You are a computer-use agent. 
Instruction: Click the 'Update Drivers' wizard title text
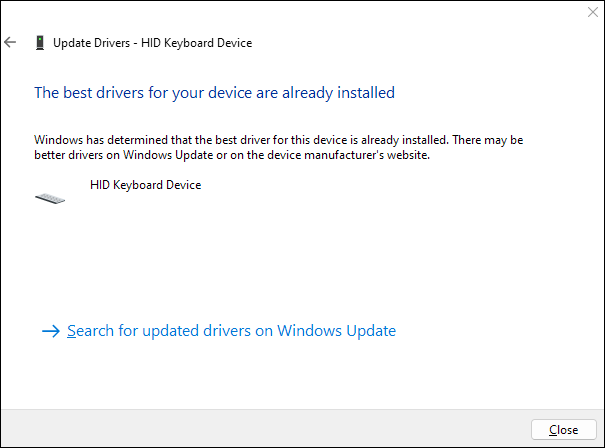(91, 43)
